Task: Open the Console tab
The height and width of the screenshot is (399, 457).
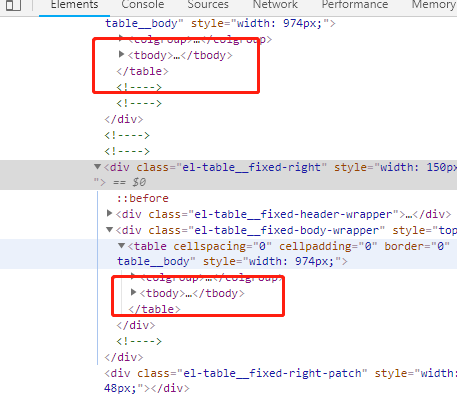Action: point(143,5)
